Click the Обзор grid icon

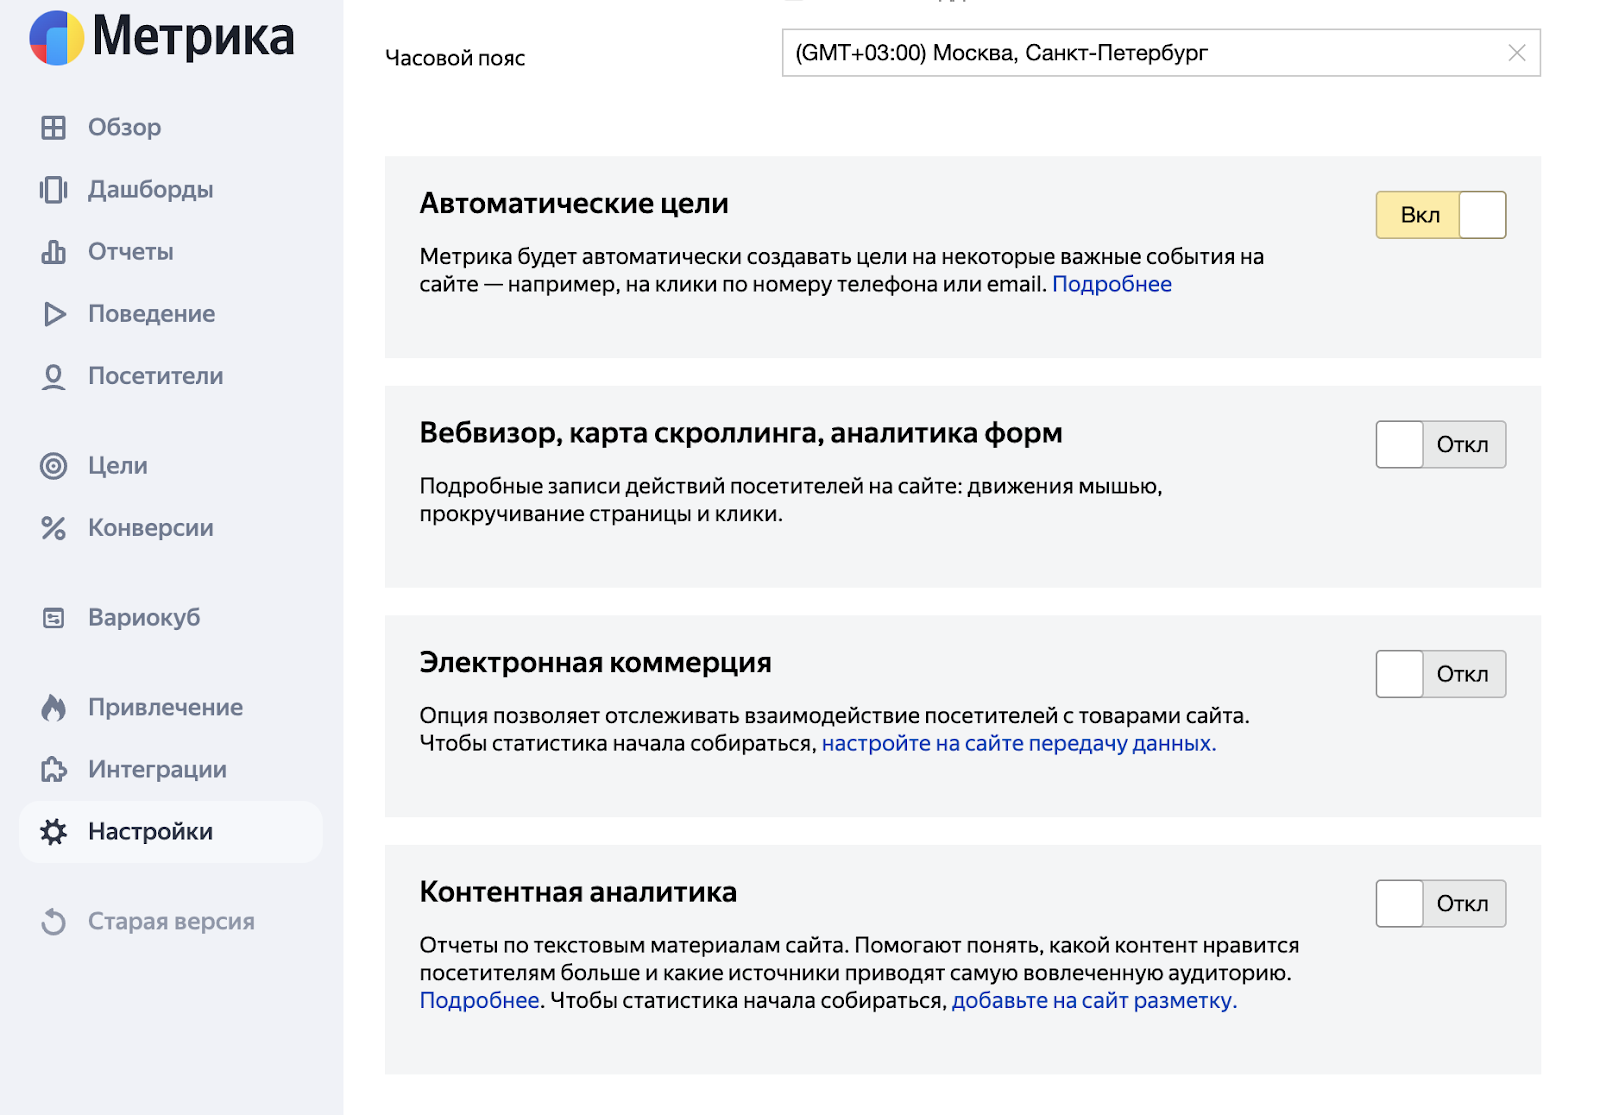pyautogui.click(x=53, y=128)
